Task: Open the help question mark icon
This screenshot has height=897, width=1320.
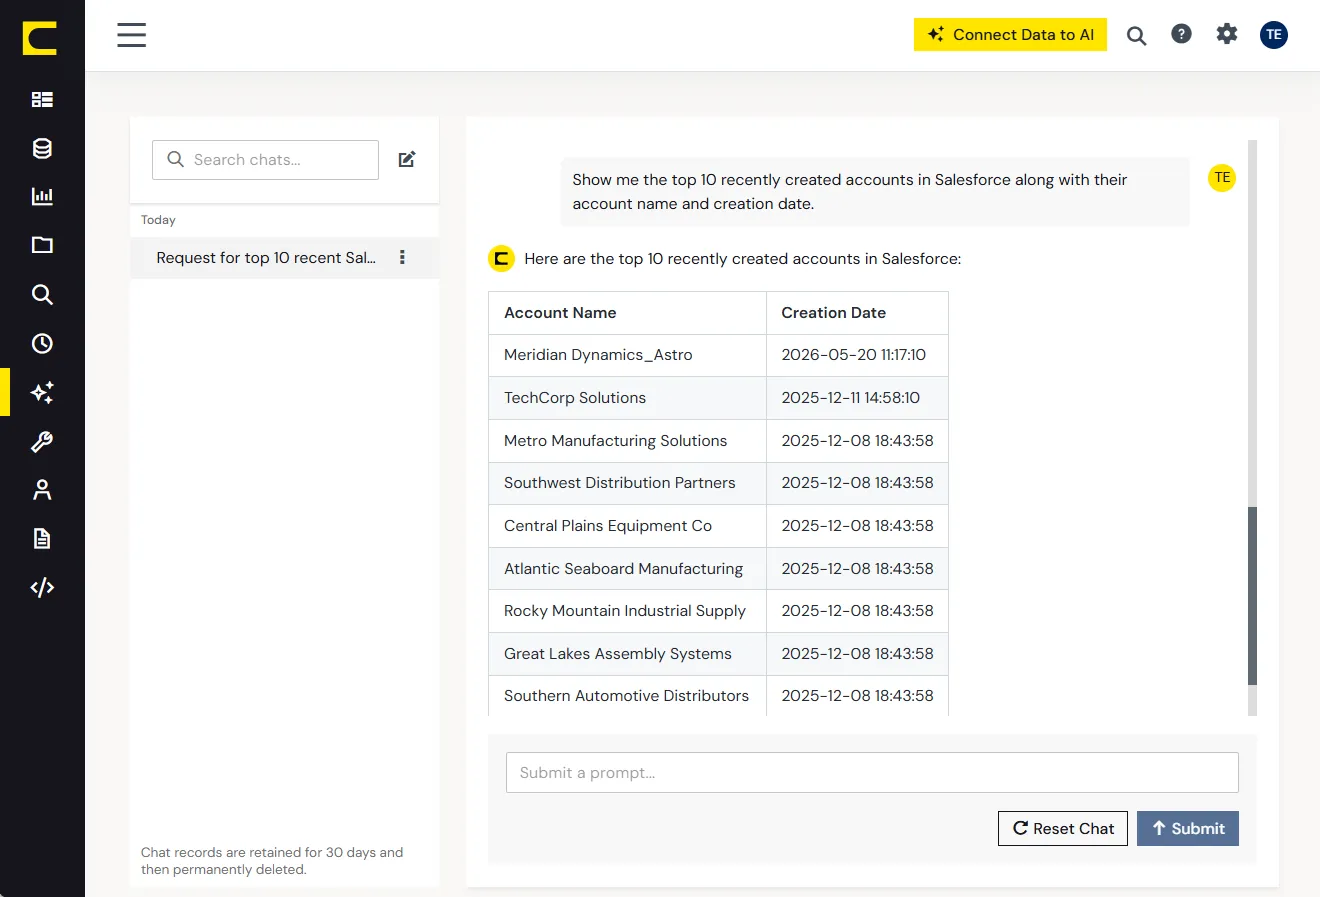Action: (1181, 34)
